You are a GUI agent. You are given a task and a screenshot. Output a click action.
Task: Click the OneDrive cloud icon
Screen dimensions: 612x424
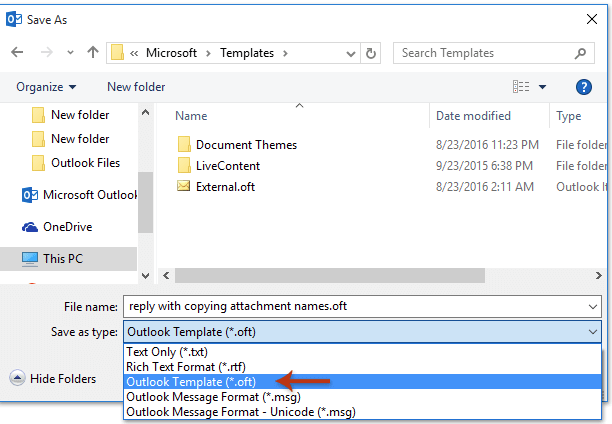pos(30,227)
